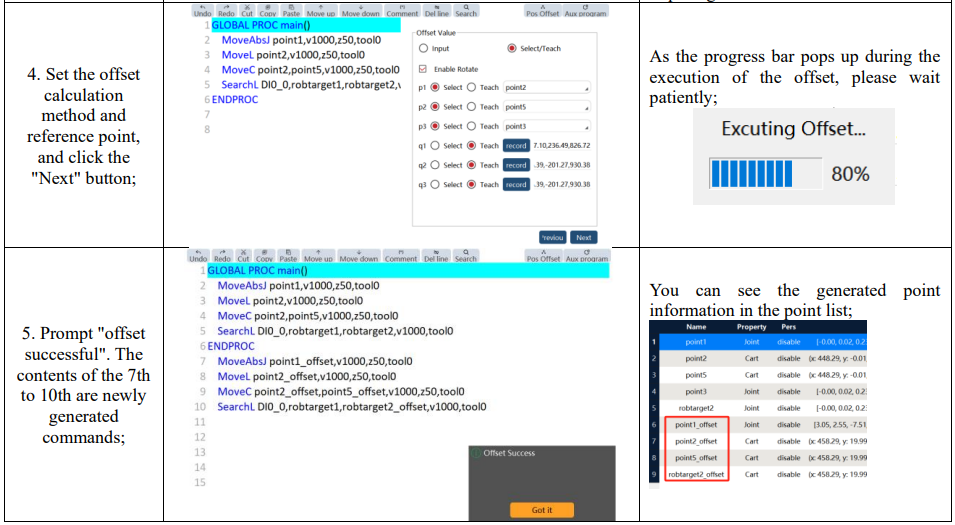Click the Copy icon in the step 4 editor toolbar

coord(267,10)
